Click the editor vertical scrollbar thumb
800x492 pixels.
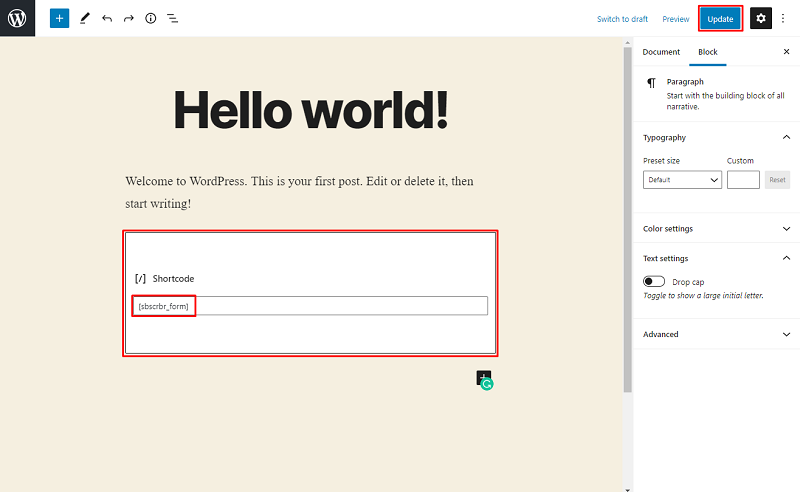(x=628, y=220)
